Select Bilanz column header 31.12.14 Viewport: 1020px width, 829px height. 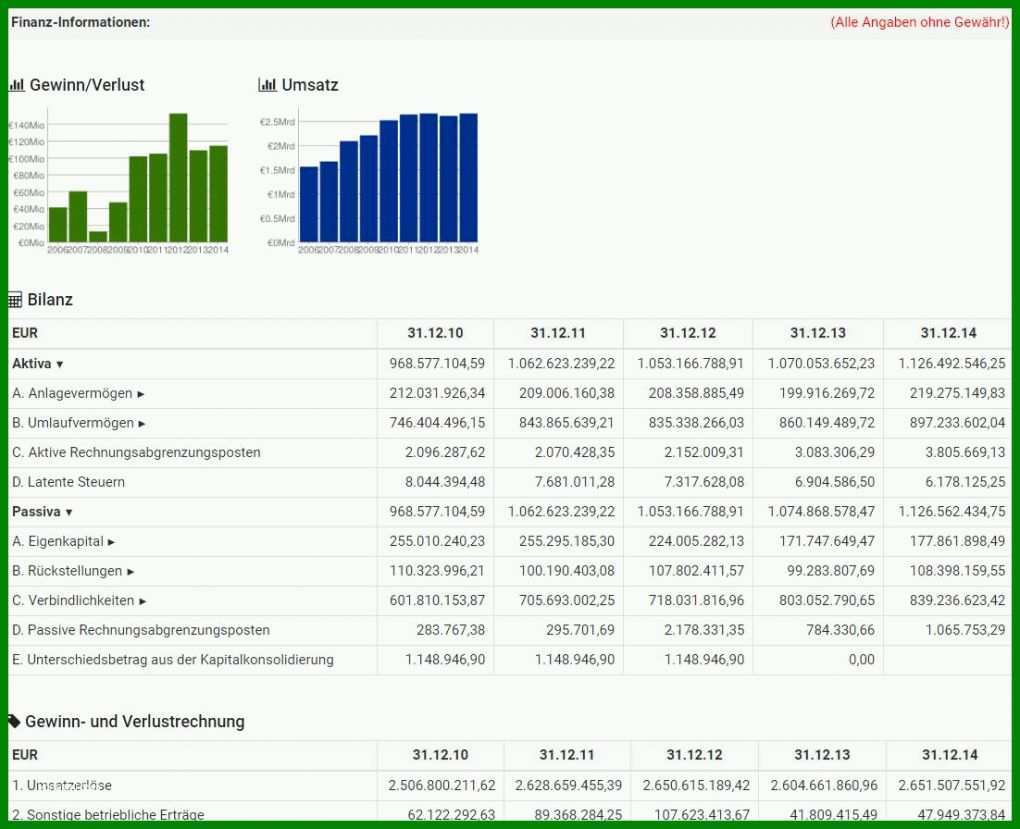pyautogui.click(x=948, y=333)
